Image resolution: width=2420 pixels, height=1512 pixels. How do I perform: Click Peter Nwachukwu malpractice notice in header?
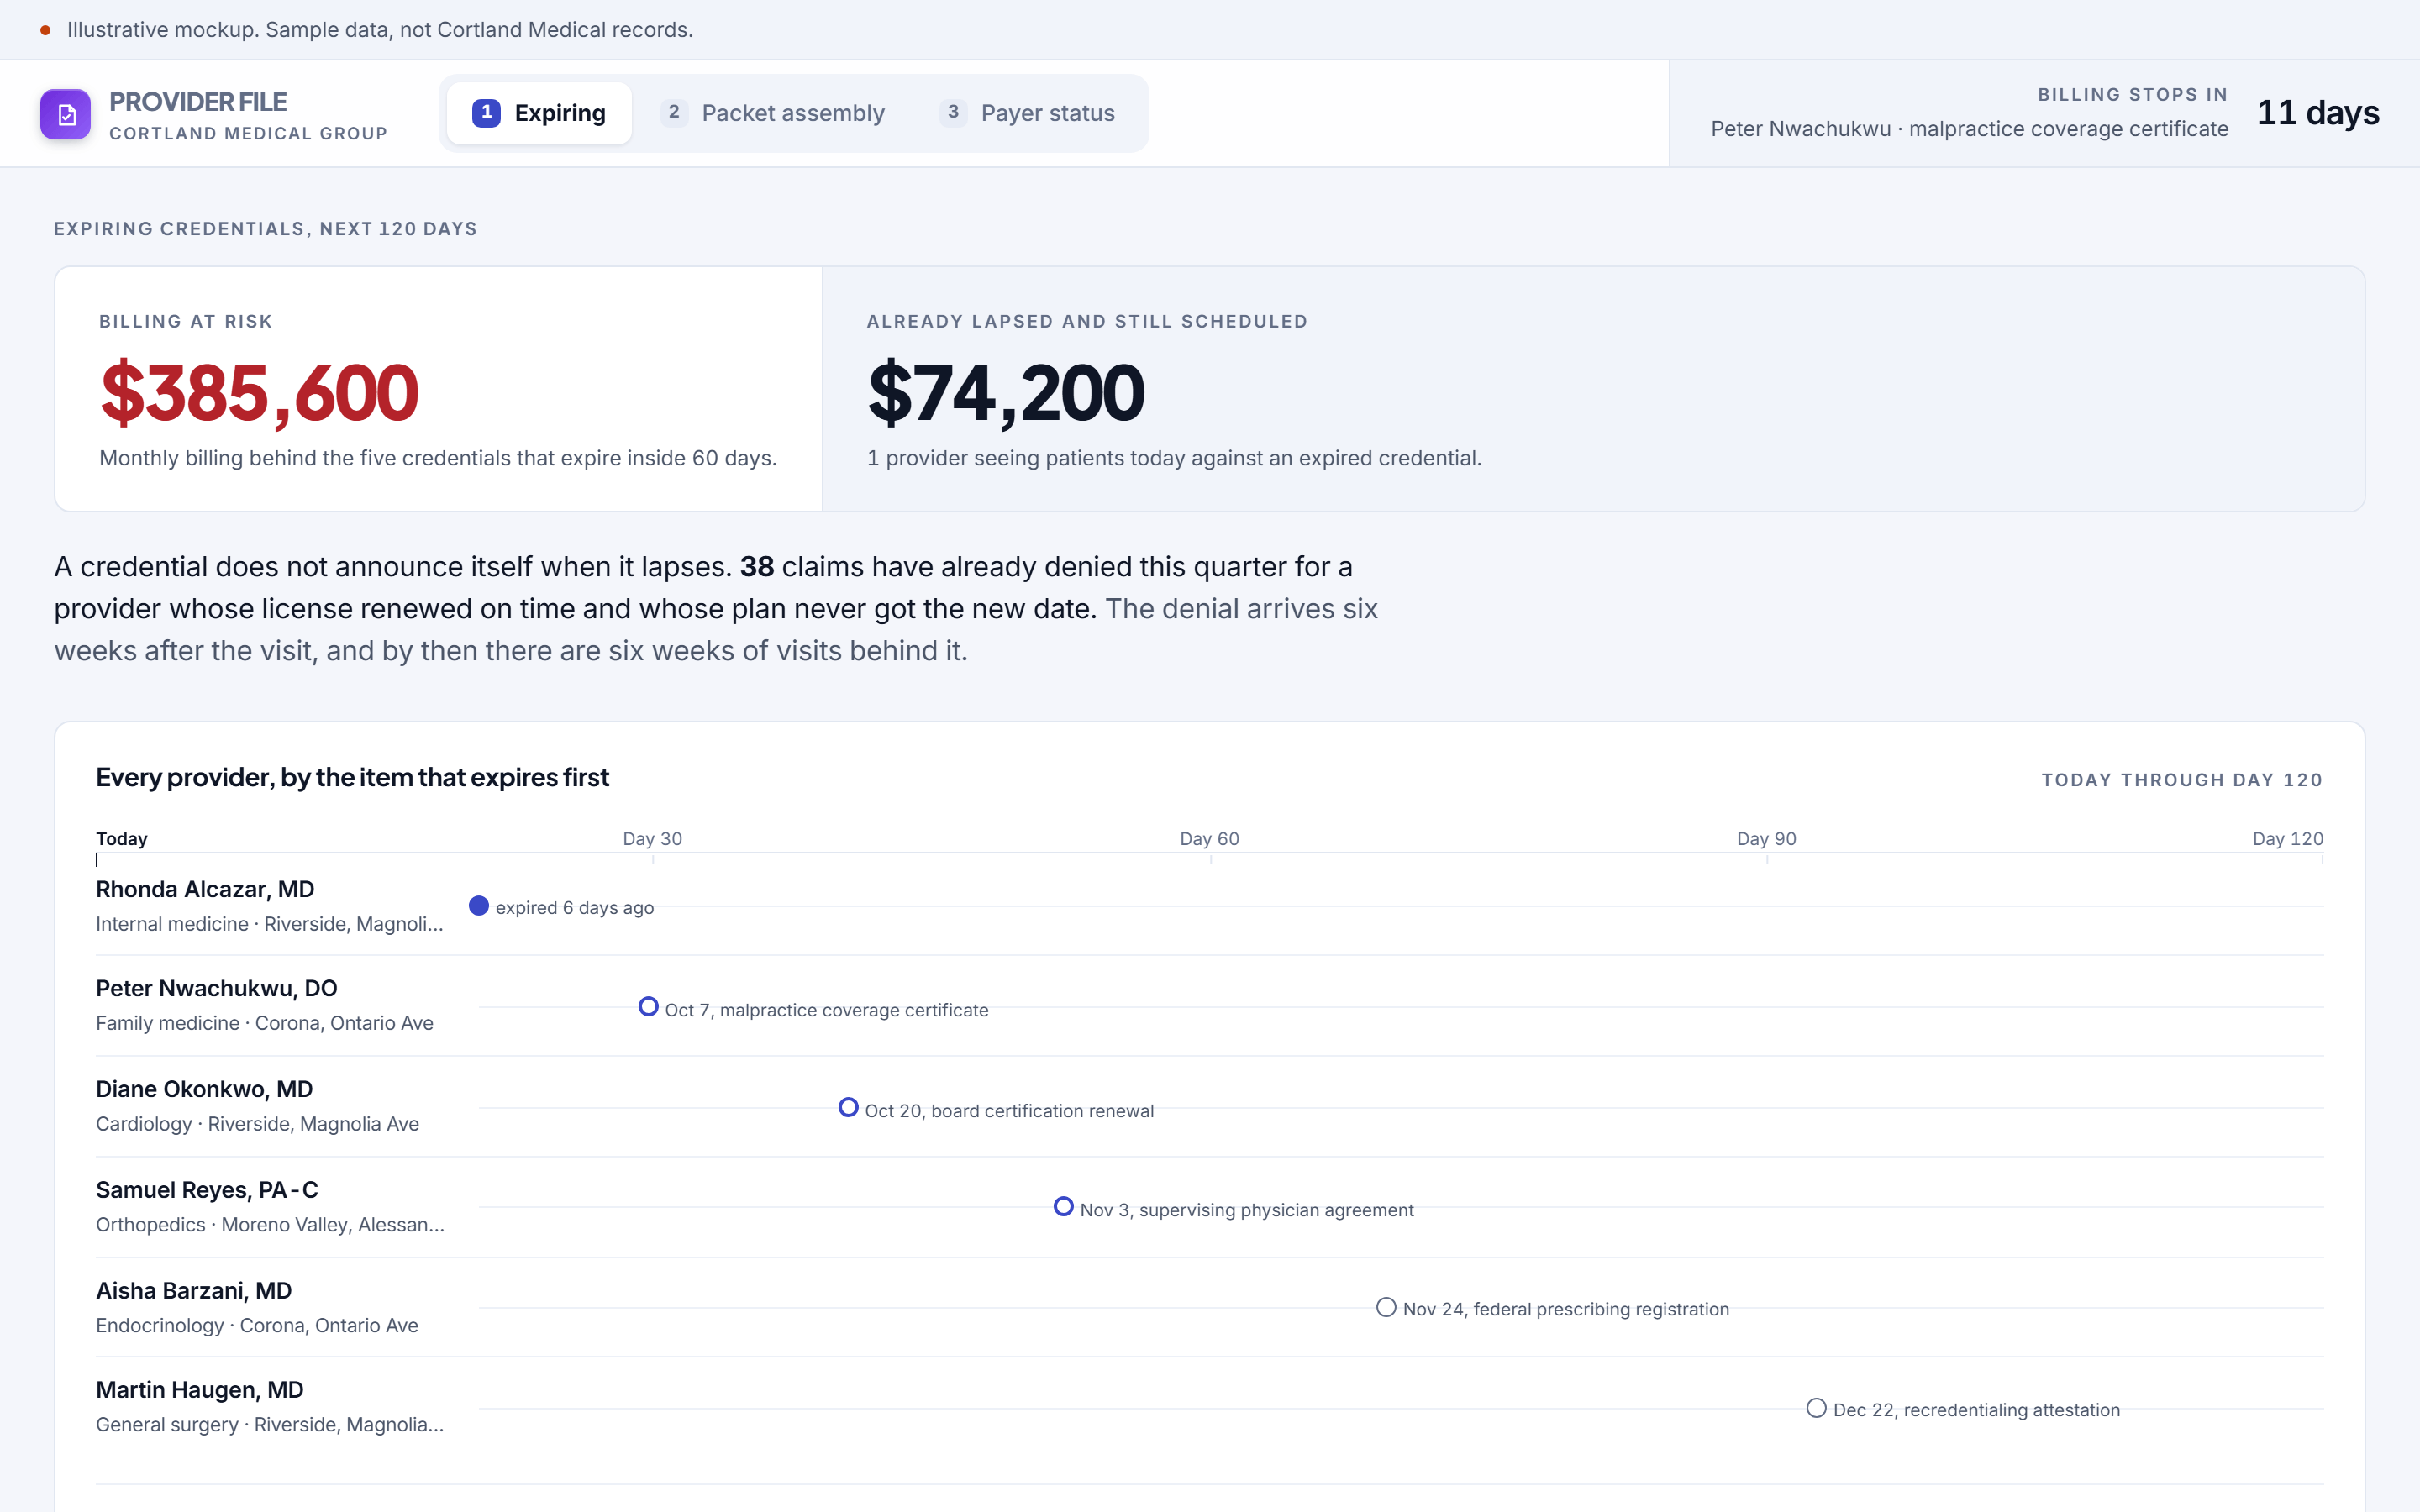(1969, 129)
